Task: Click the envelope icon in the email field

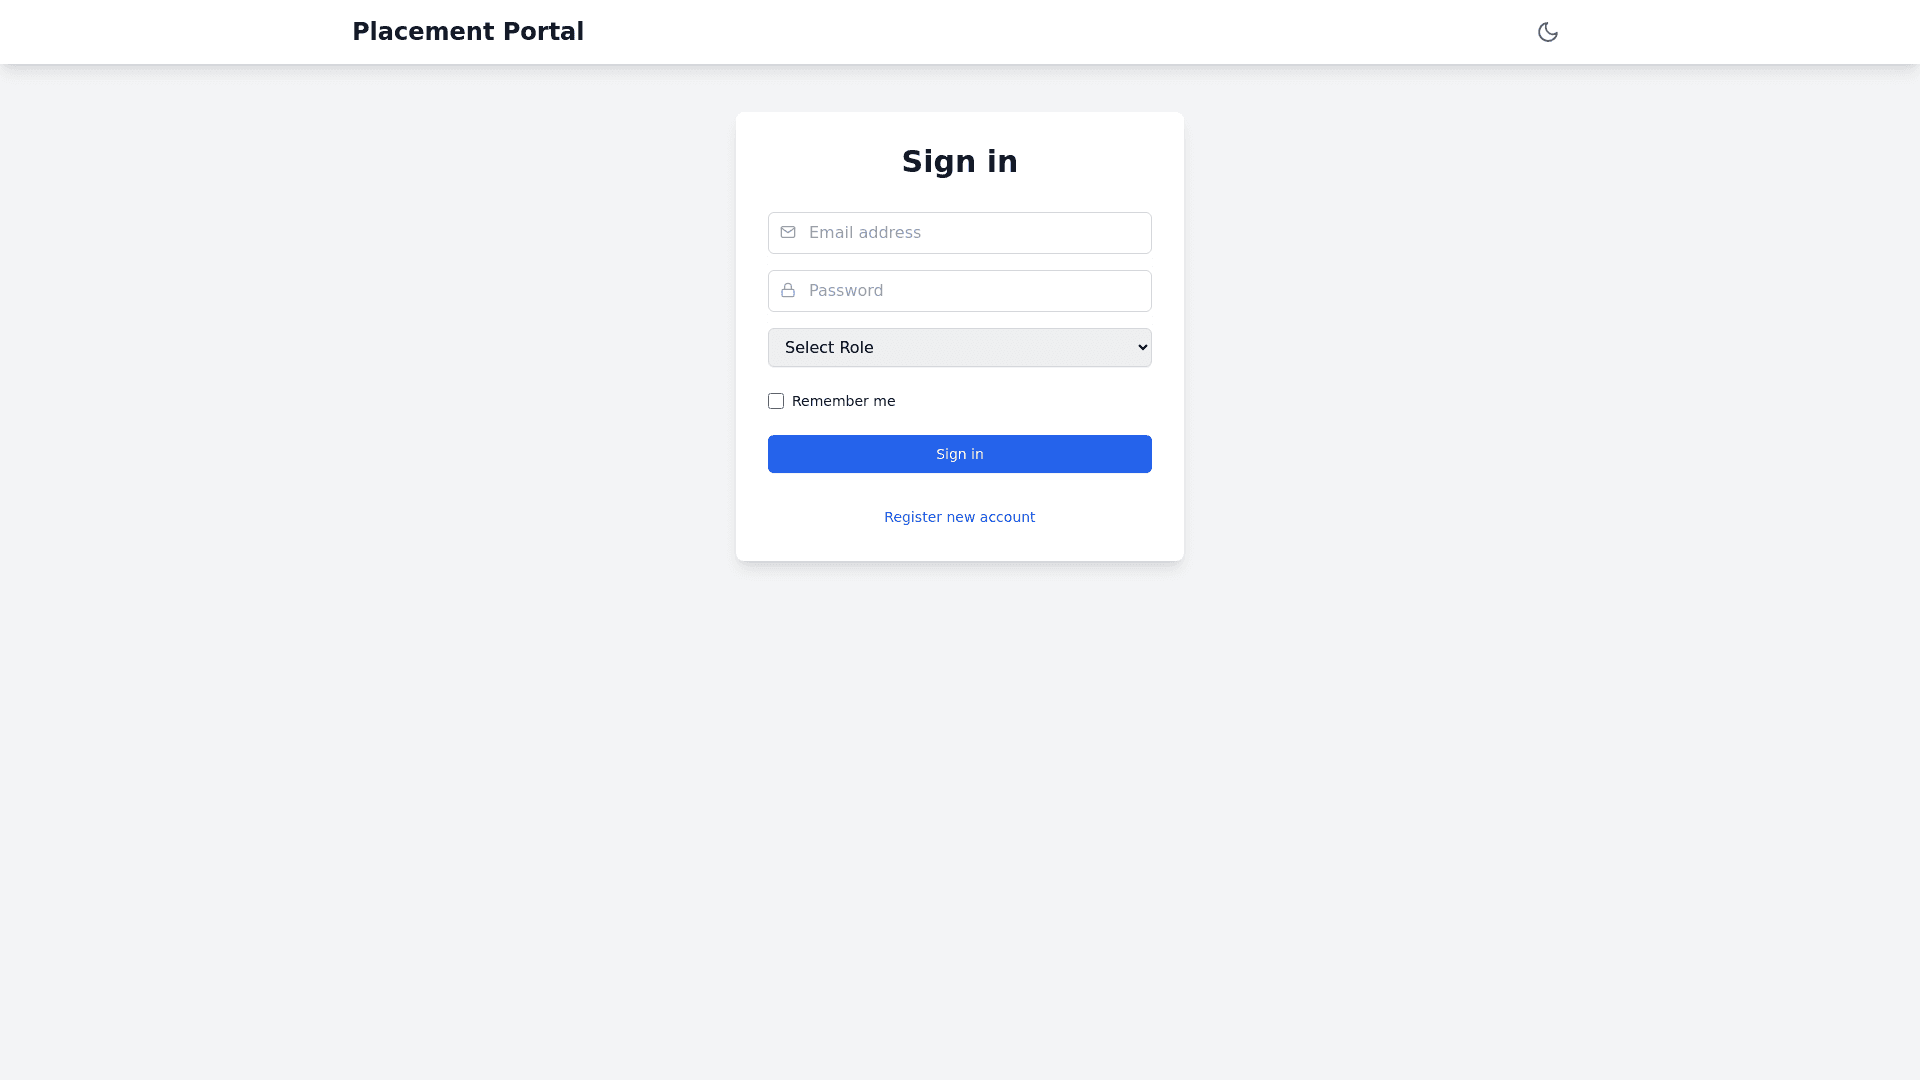Action: [x=788, y=232]
